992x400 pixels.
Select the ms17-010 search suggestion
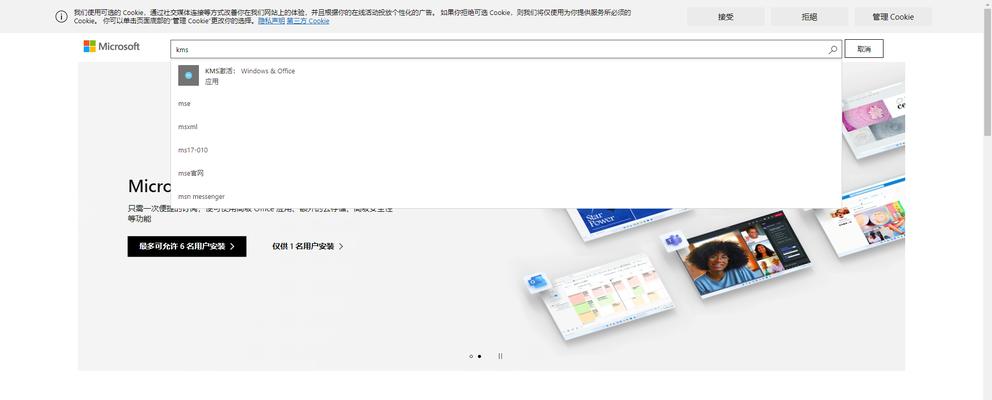(506, 150)
